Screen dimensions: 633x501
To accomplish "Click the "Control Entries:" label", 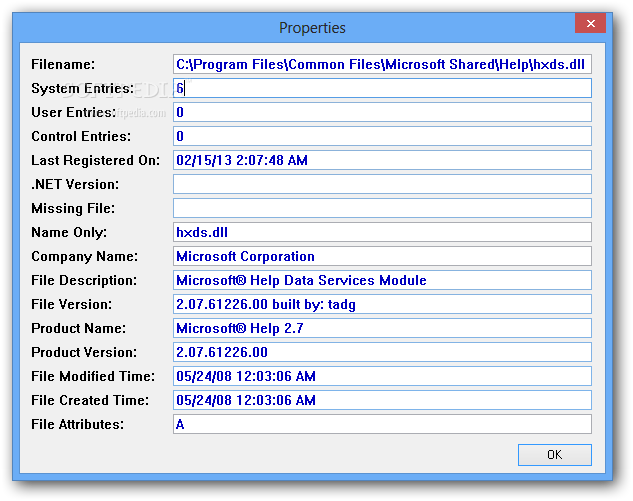I will point(81,136).
